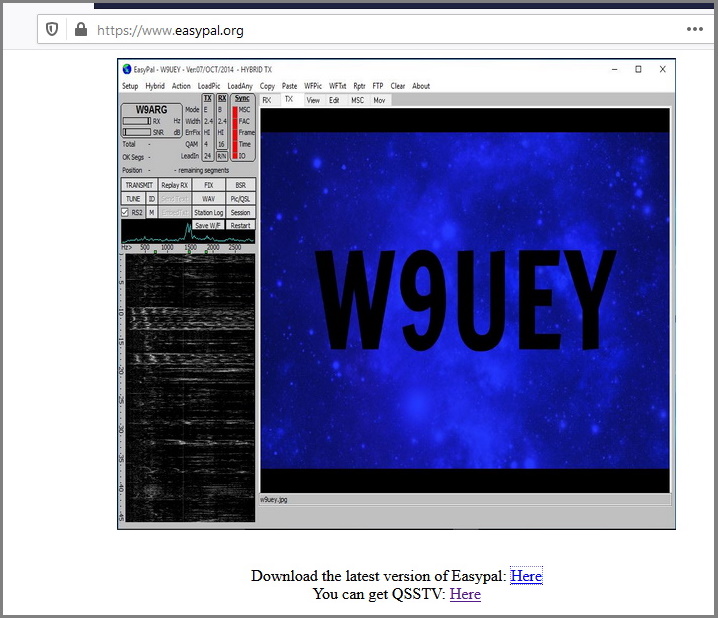Click the SNR level meter bar
Viewport: 718px width, 618px height.
pyautogui.click(x=136, y=132)
